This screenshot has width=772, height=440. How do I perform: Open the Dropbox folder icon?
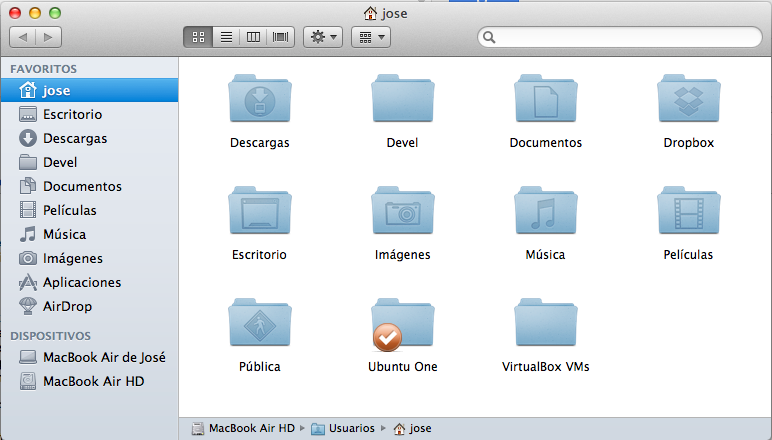tap(688, 100)
